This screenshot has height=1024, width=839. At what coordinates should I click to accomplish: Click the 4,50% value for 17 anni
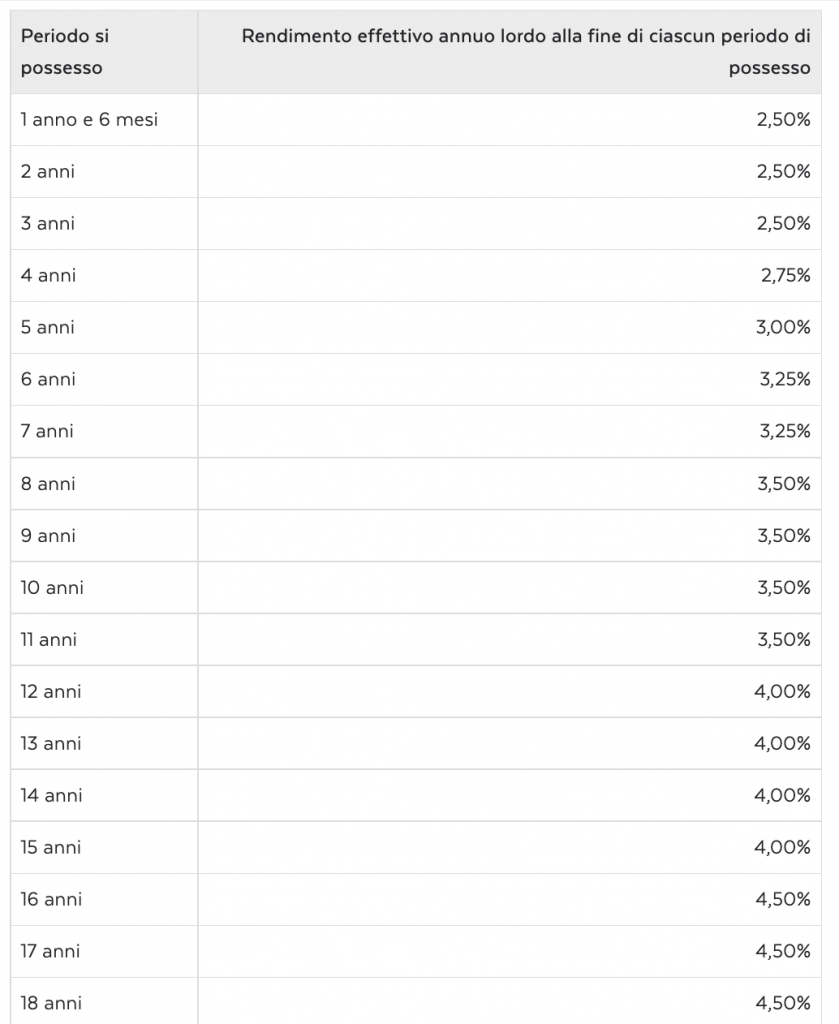coord(783,951)
